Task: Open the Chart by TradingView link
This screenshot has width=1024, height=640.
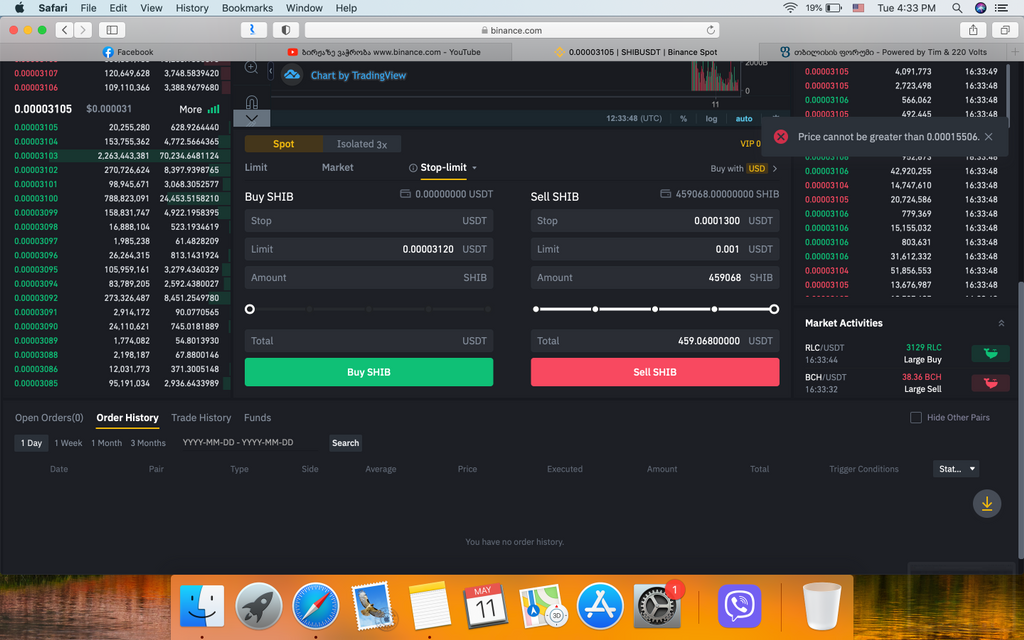Action: click(358, 76)
